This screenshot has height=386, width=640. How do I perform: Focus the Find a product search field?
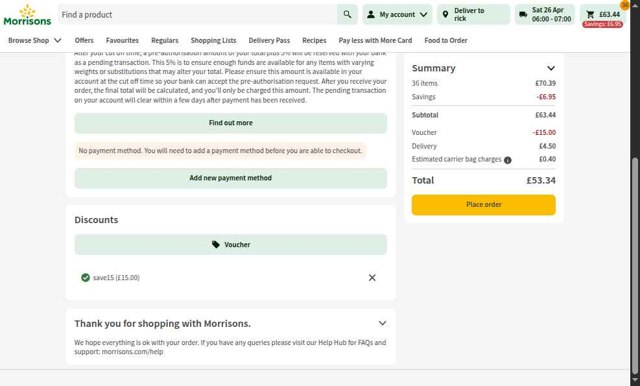pyautogui.click(x=198, y=15)
